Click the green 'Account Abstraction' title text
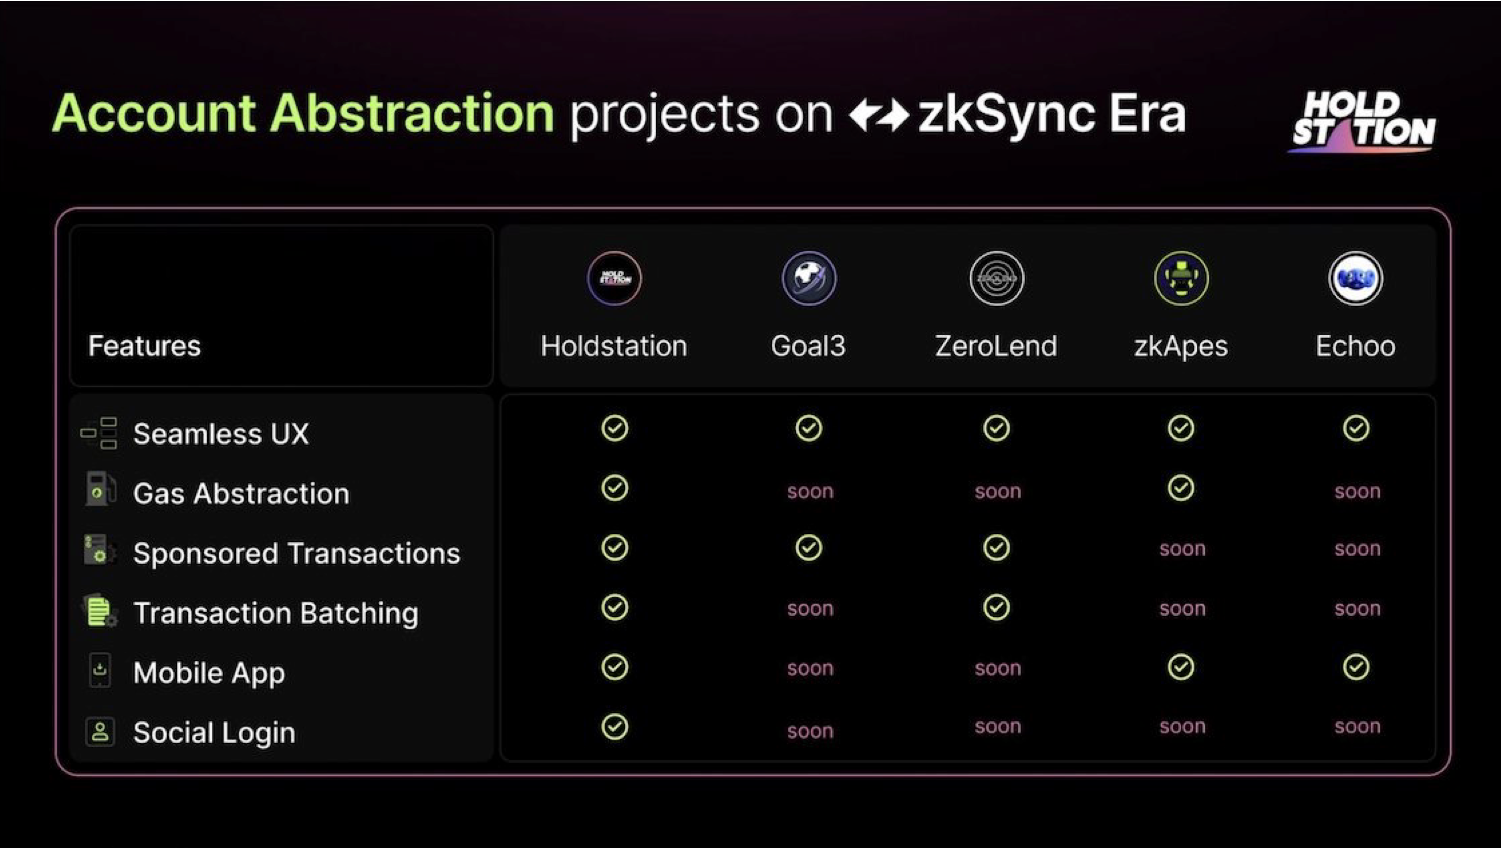 click(303, 113)
